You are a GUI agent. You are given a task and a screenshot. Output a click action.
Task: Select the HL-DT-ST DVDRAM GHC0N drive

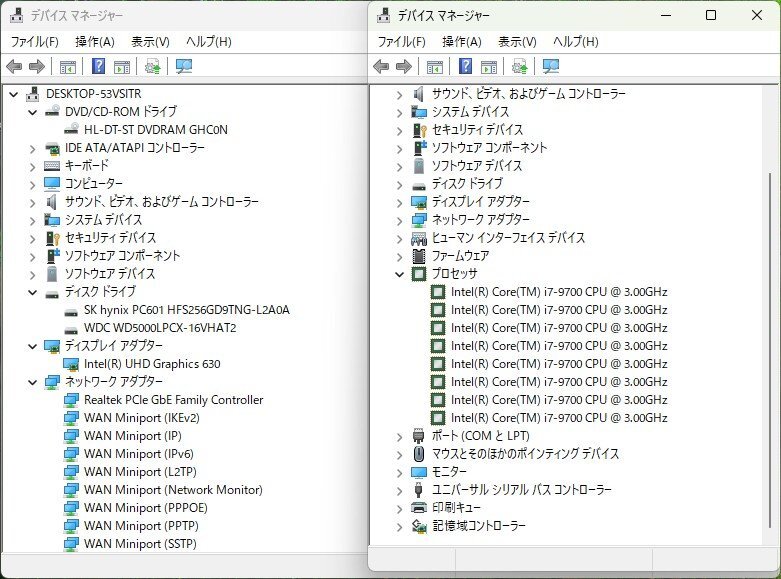(x=155, y=130)
